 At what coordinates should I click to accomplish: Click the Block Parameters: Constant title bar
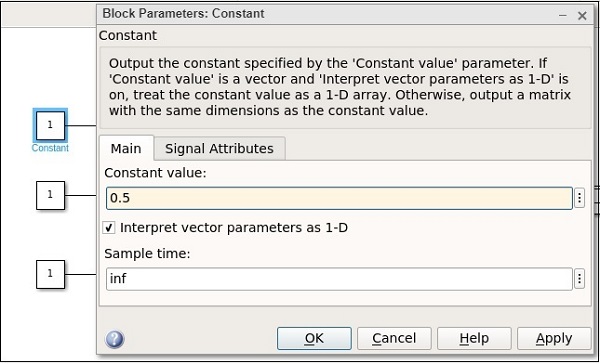coord(325,15)
